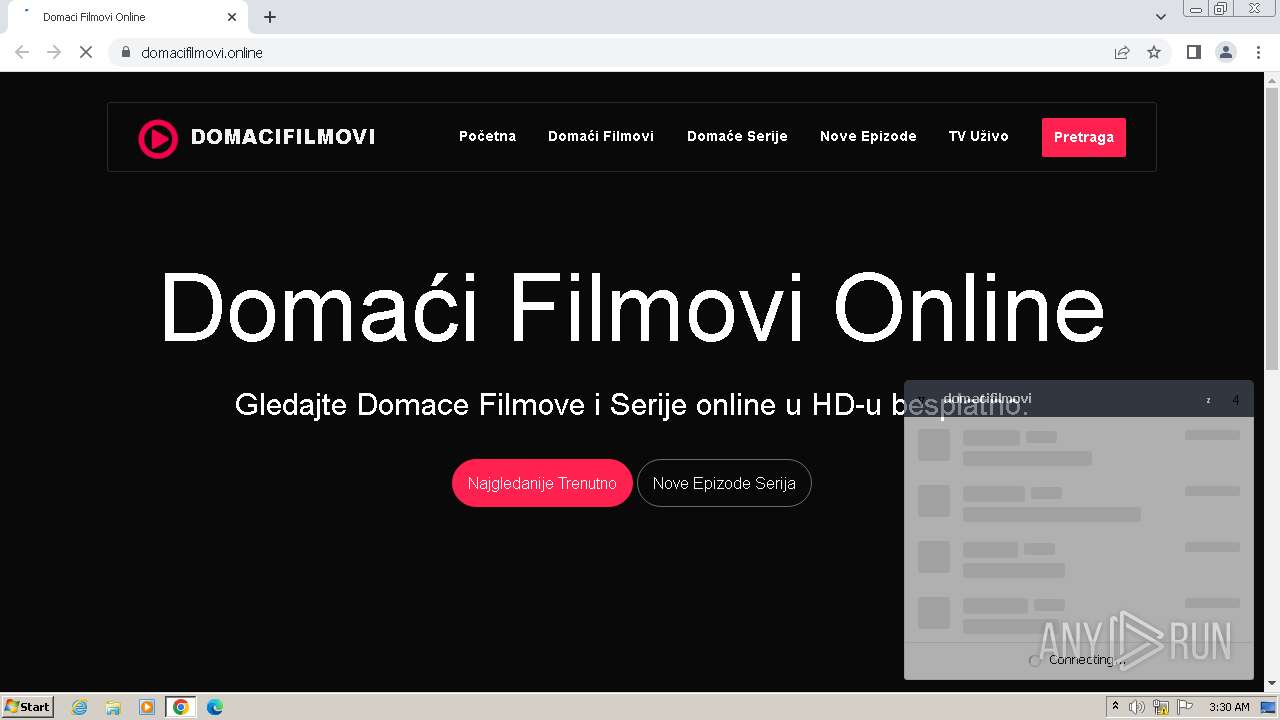
Task: Open the volume speaker tray icon
Action: (1137, 707)
